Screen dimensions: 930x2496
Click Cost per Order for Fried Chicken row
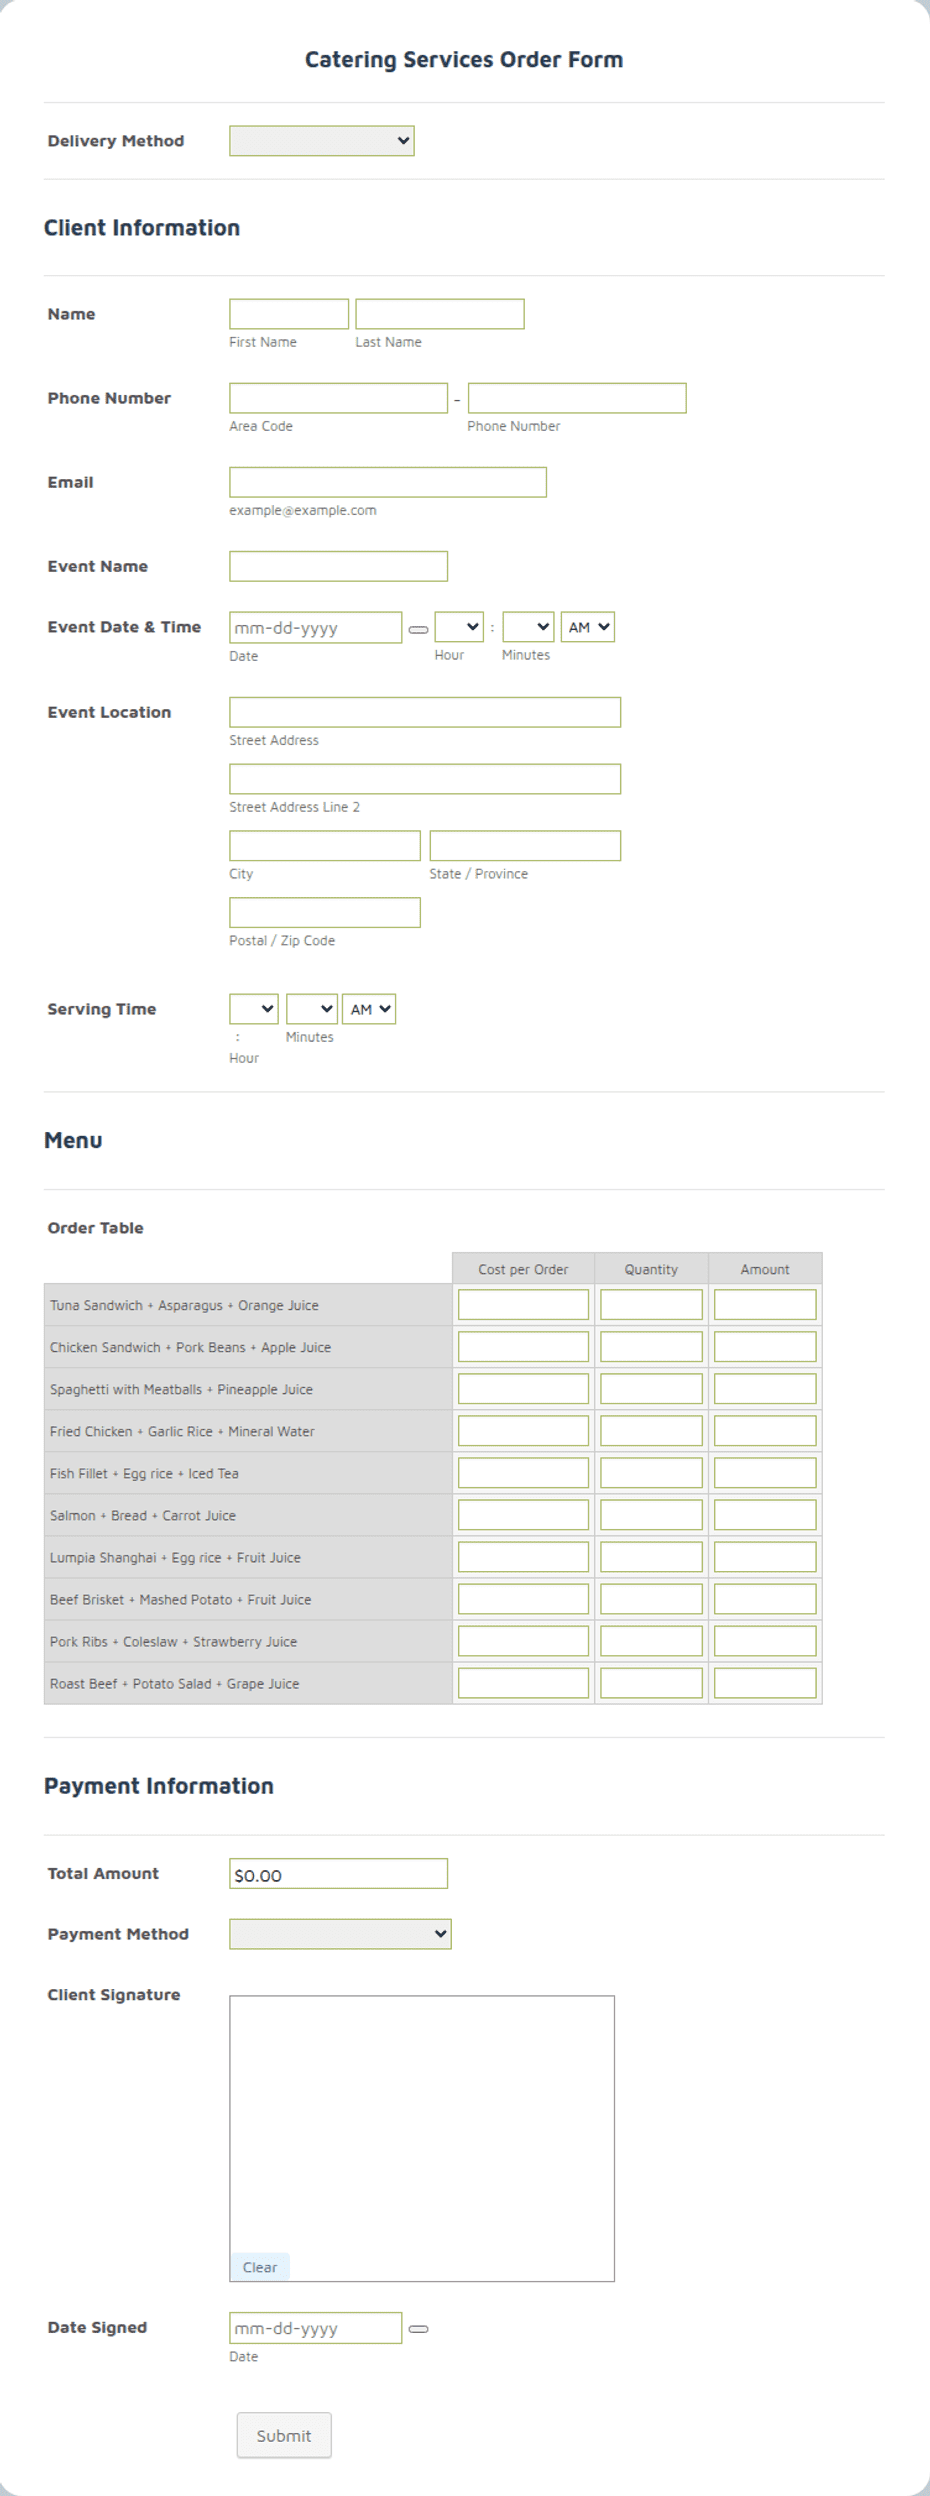pos(523,1431)
